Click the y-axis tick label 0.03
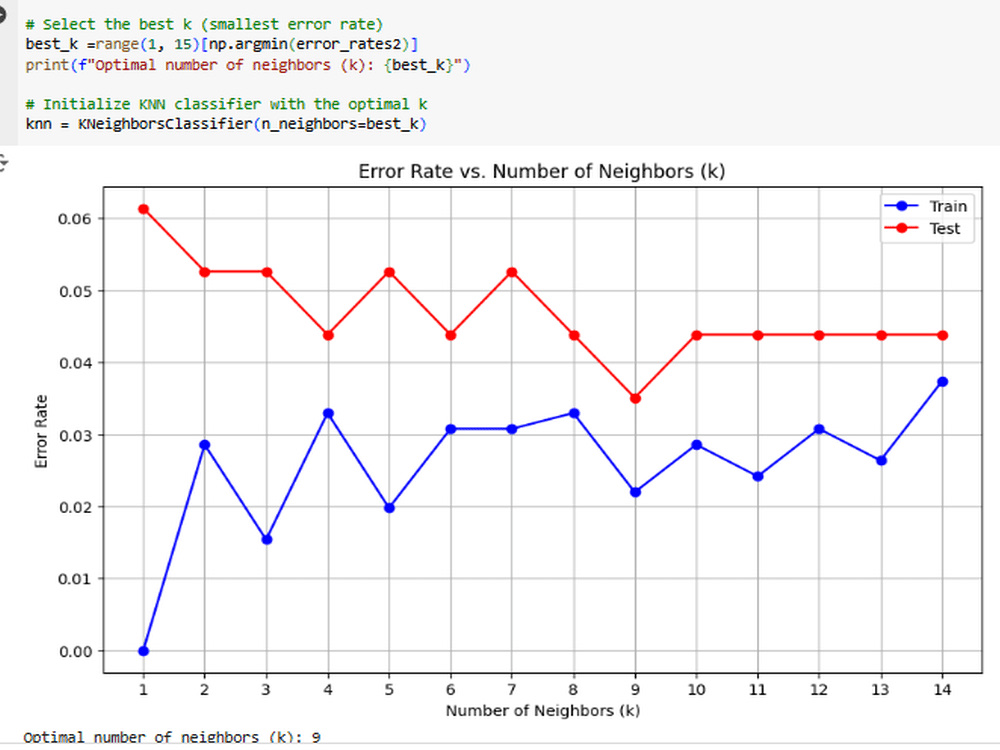The width and height of the screenshot is (1000, 750). 75,436
